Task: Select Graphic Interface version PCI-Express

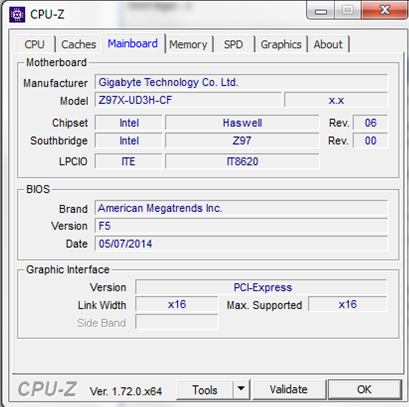Action: [x=262, y=287]
